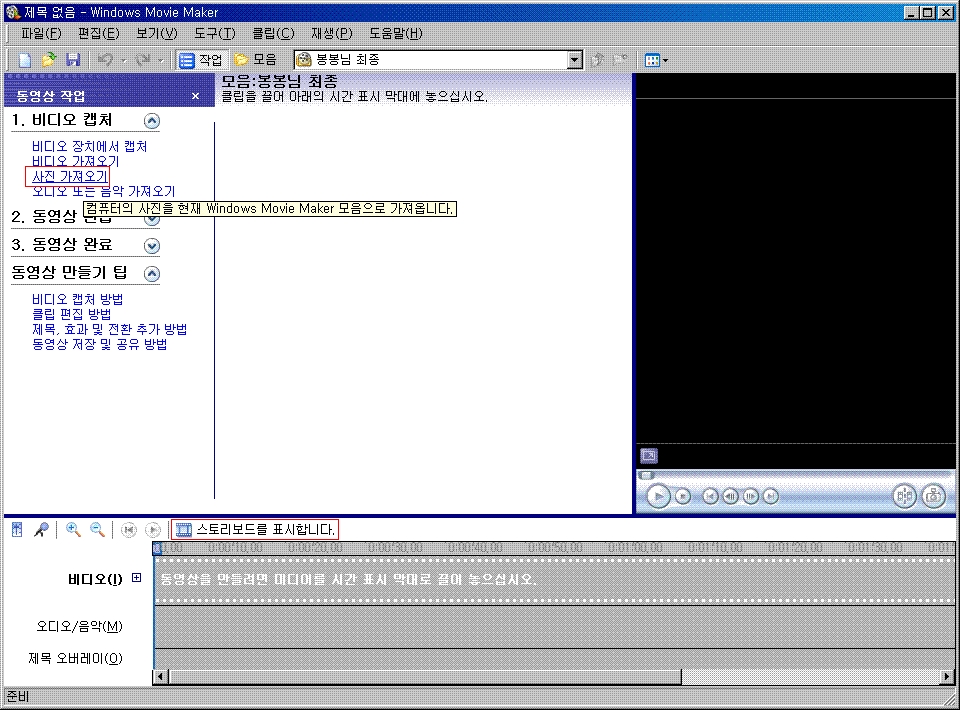Redo the last undone action

tap(143, 60)
